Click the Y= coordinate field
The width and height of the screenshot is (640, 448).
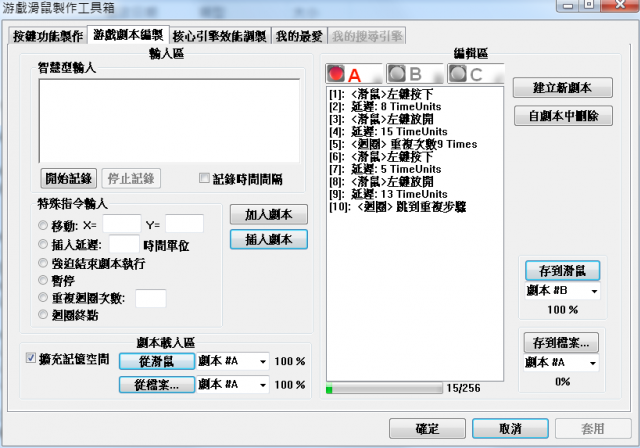tap(184, 224)
